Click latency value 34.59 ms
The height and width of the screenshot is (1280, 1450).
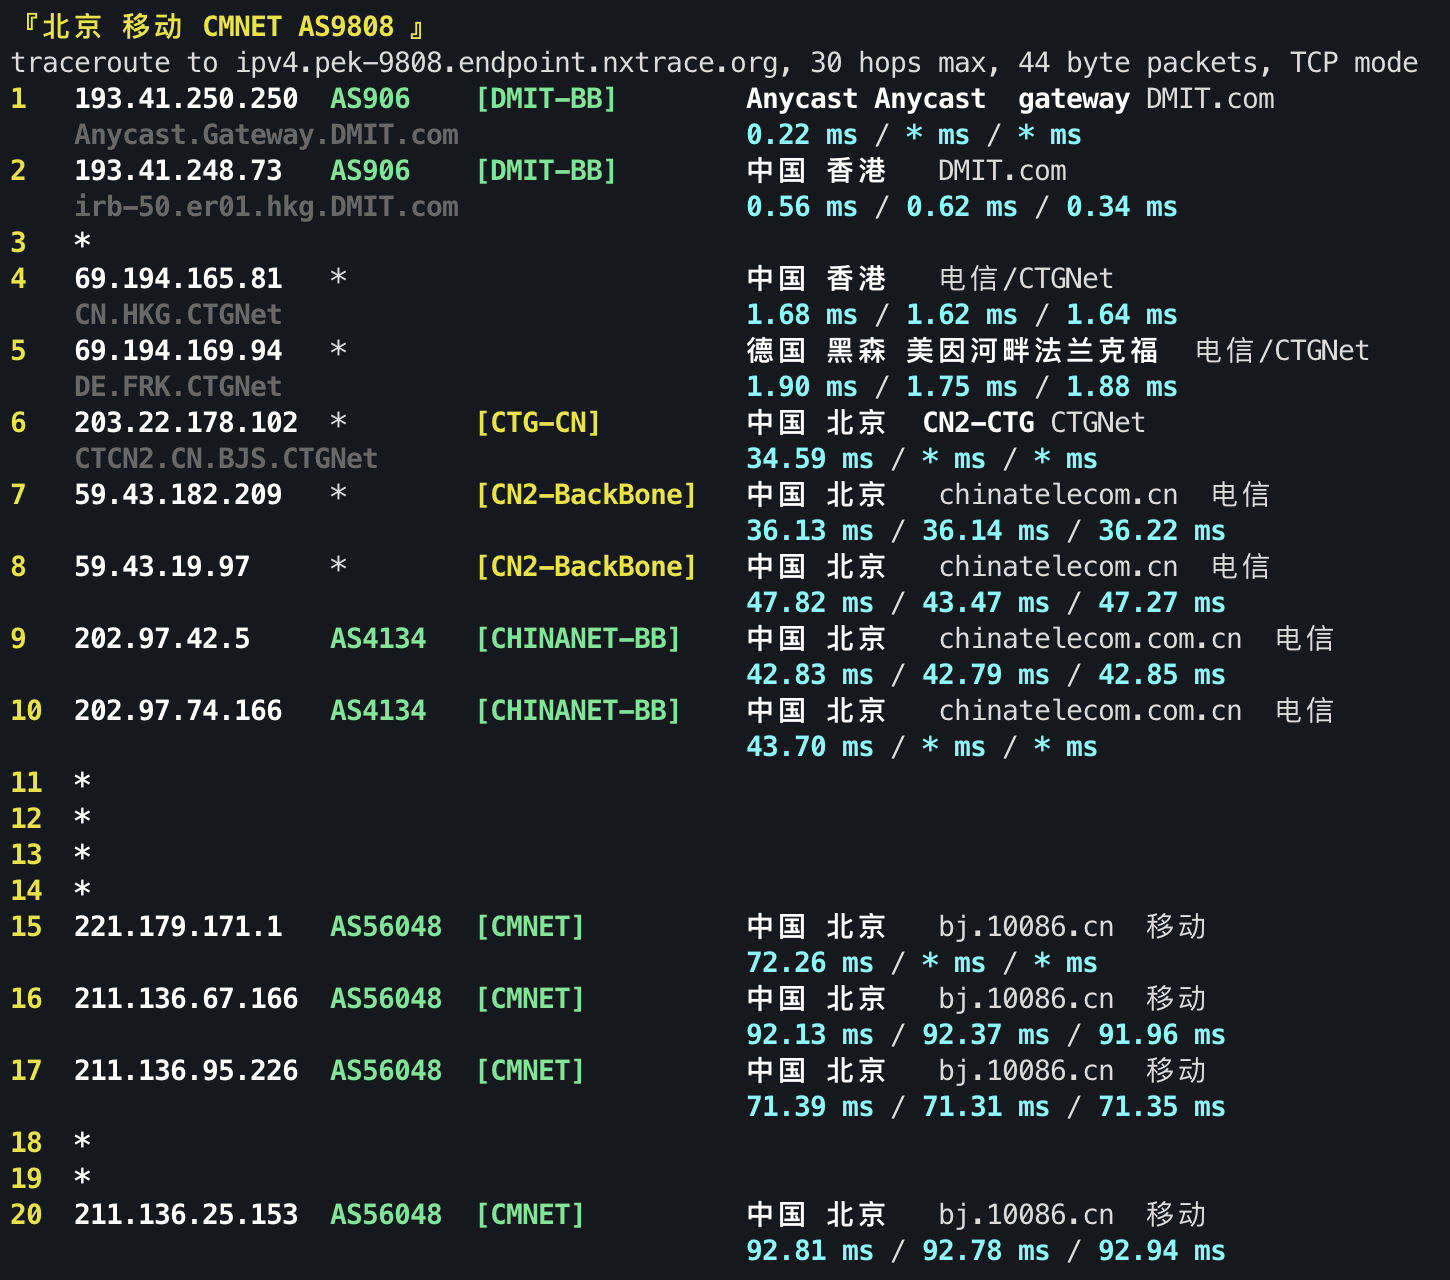coord(810,459)
